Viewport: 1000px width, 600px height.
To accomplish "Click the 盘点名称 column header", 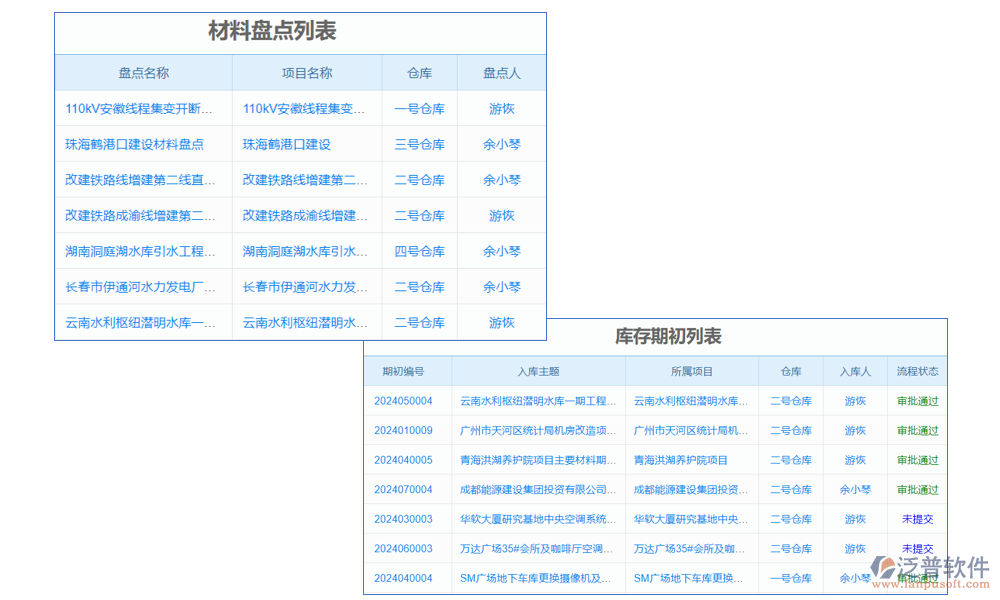I will click(x=144, y=72).
